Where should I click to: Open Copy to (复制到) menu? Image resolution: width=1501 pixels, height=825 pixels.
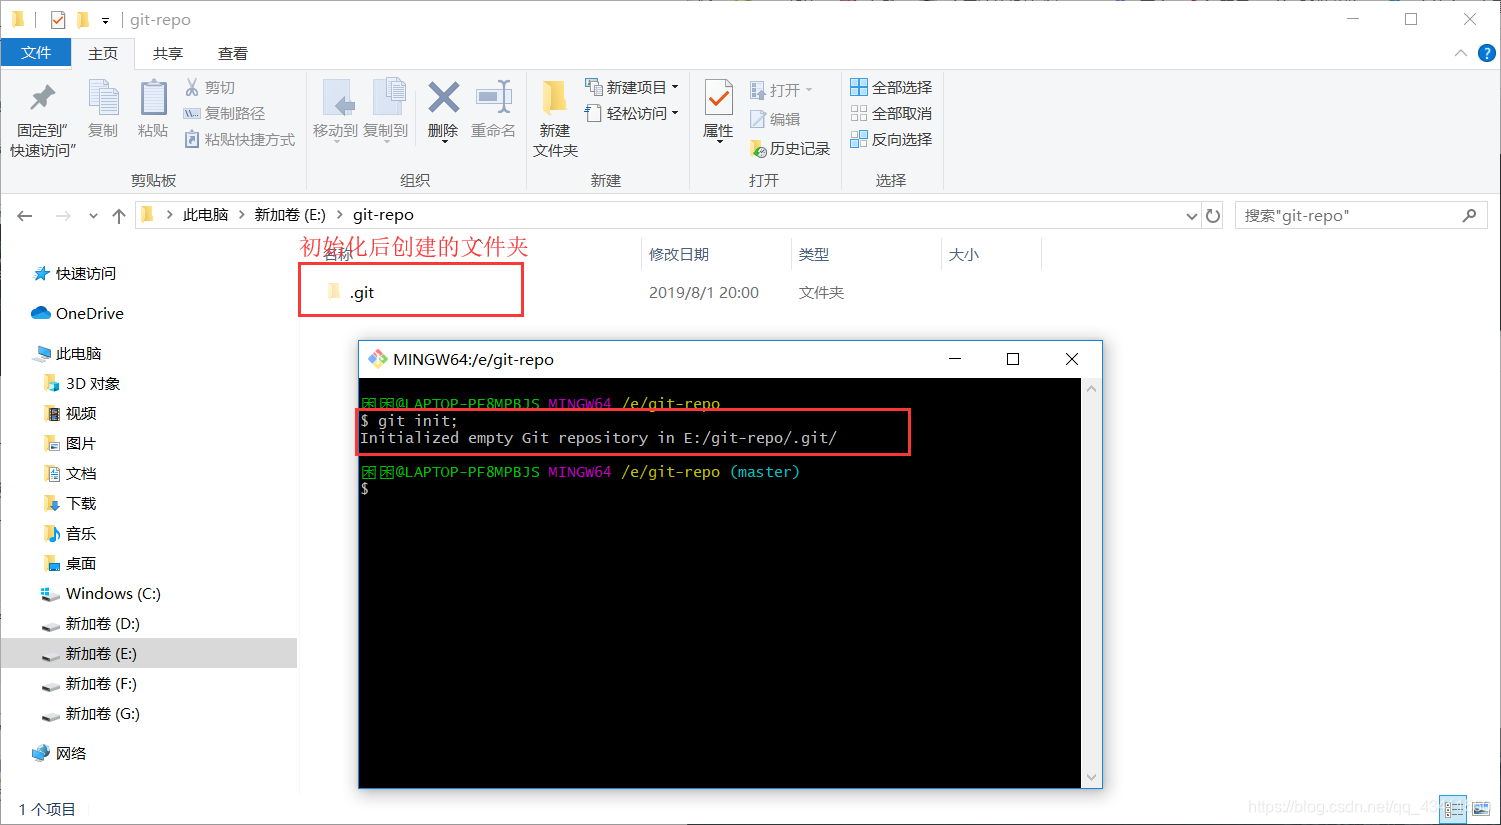click(x=385, y=110)
